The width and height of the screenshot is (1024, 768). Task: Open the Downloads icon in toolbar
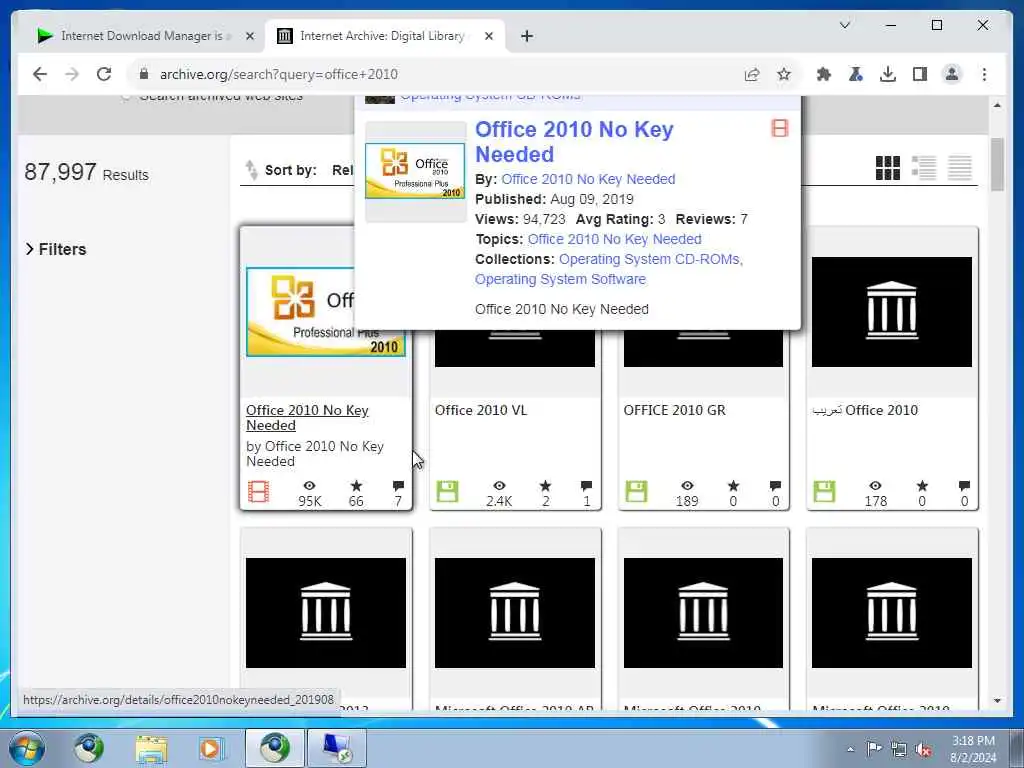[888, 74]
